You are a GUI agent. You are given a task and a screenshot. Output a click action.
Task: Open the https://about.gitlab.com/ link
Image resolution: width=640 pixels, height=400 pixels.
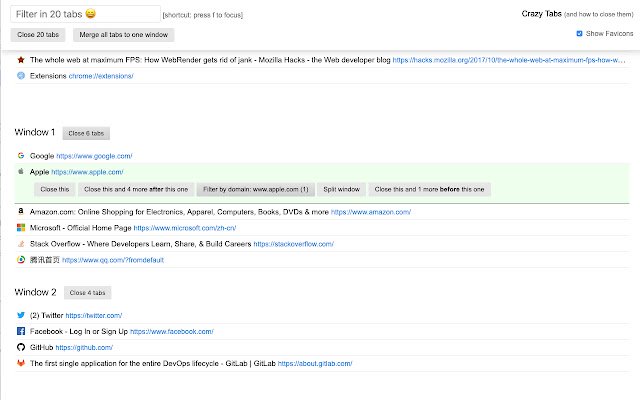point(315,363)
